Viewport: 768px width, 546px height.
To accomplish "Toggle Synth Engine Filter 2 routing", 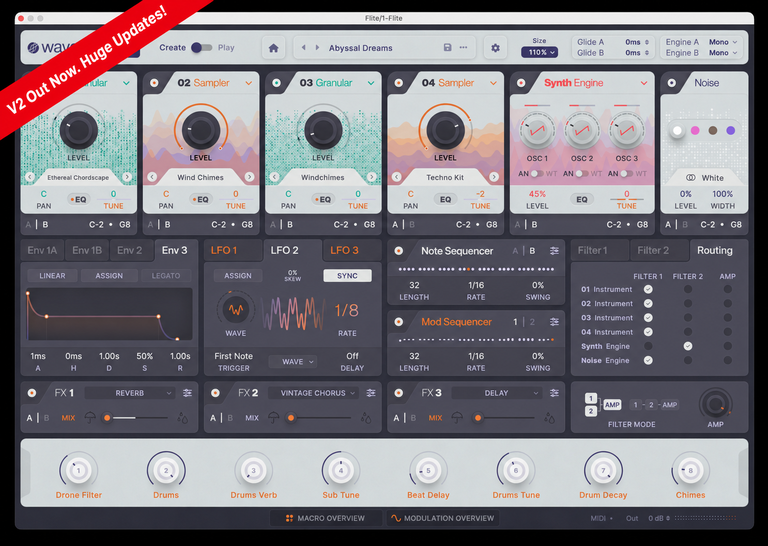I will (688, 346).
